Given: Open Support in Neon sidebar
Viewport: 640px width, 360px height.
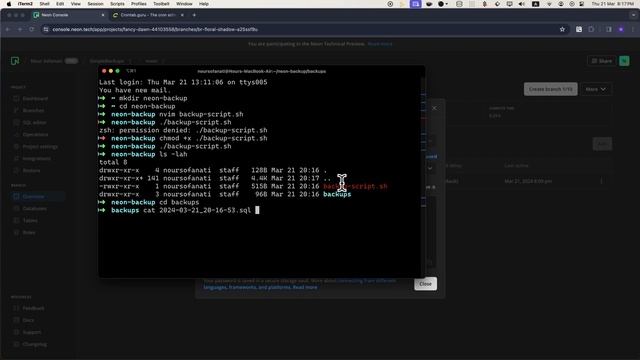Looking at the screenshot, I should click(31, 332).
